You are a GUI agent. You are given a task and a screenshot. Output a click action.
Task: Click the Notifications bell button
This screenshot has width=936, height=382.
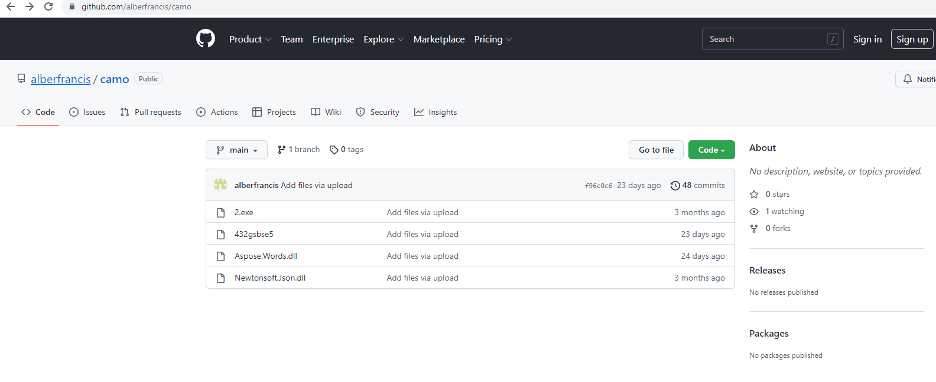click(x=916, y=79)
